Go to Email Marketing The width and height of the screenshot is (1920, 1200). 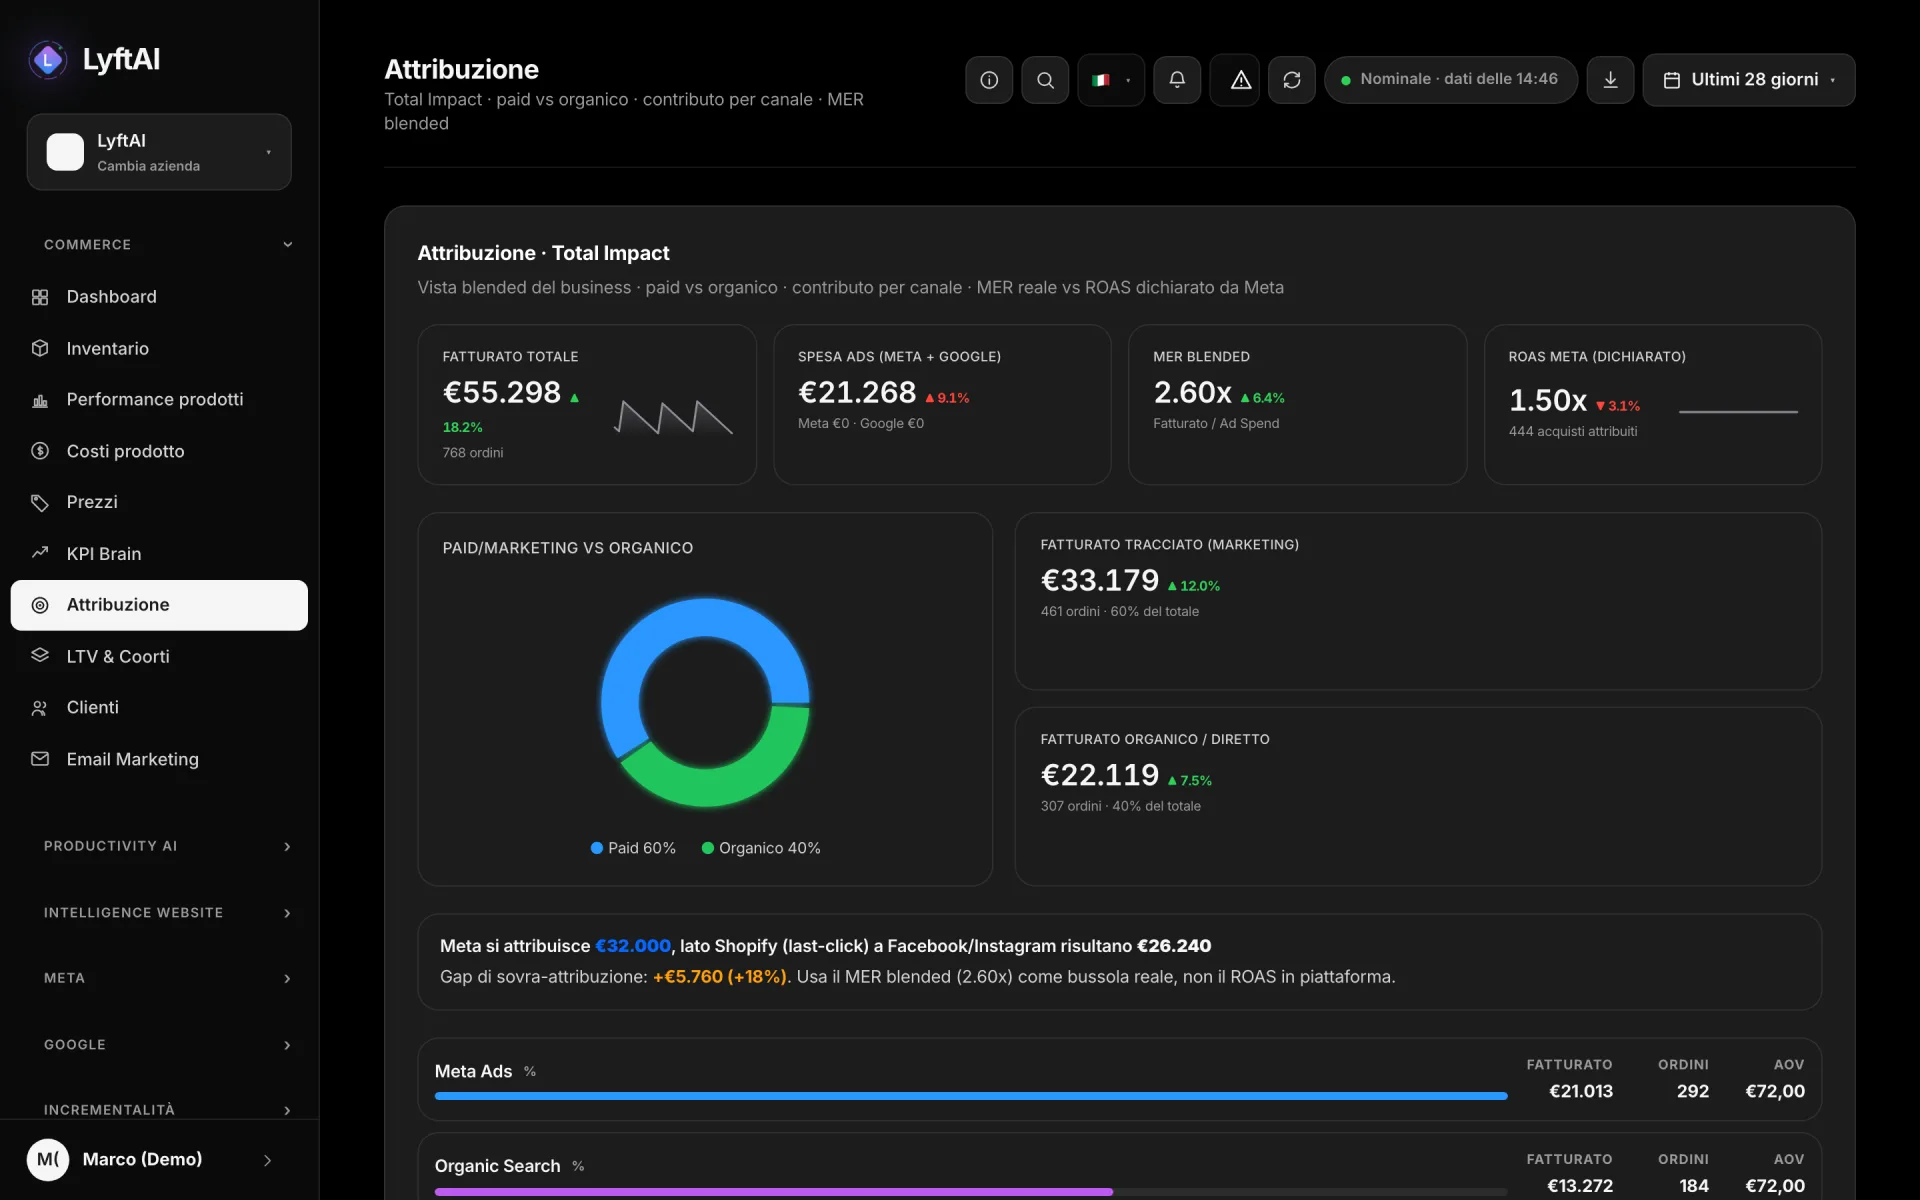[159, 759]
